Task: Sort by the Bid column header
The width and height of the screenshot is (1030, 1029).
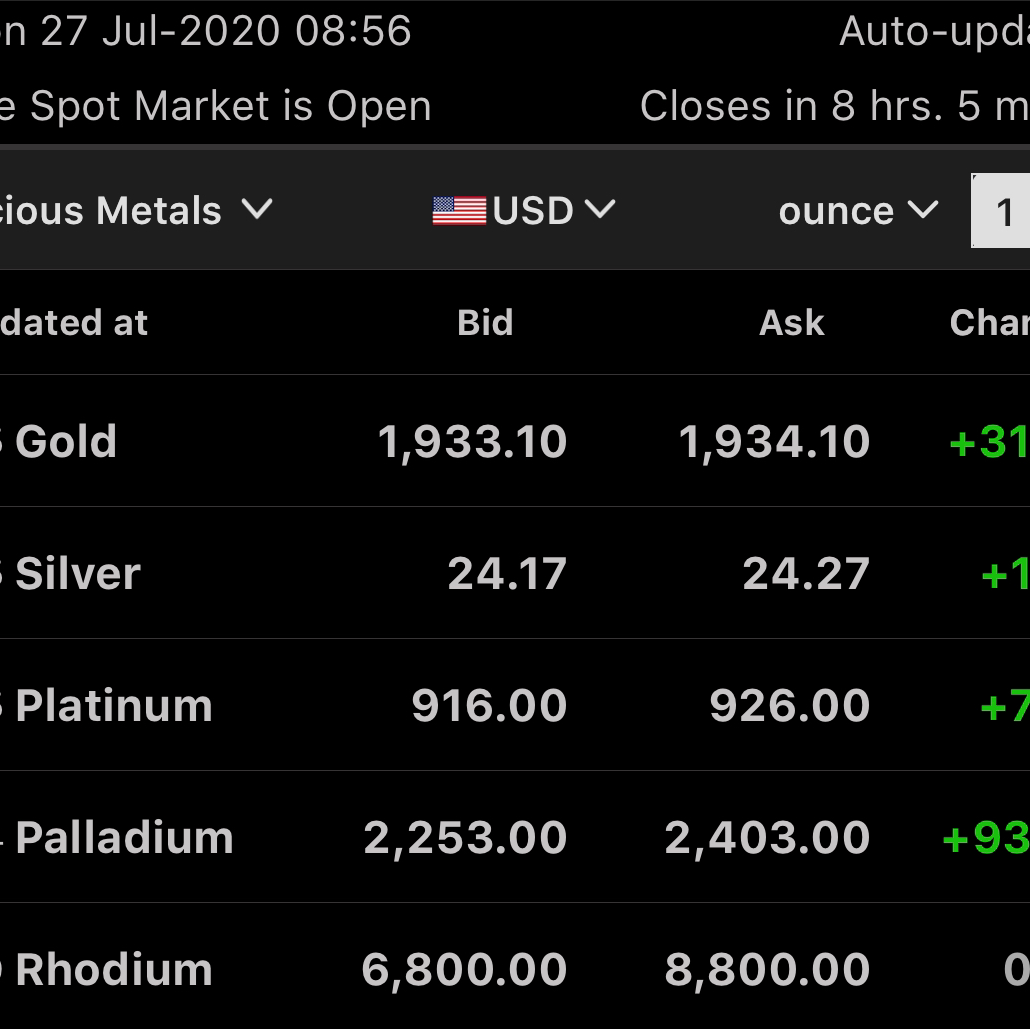Action: pos(485,323)
